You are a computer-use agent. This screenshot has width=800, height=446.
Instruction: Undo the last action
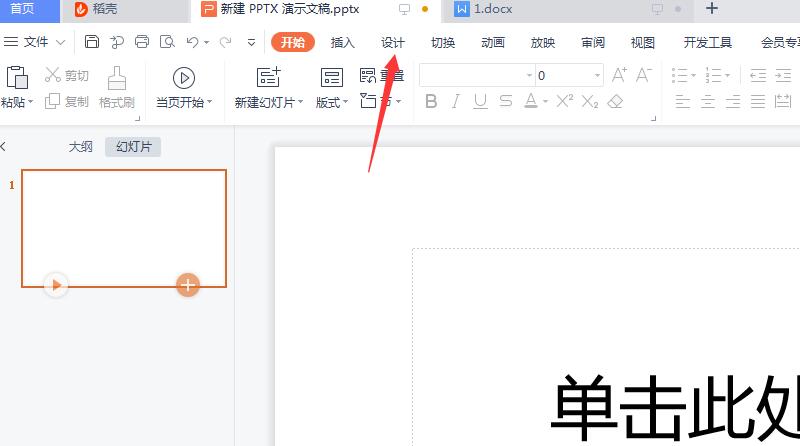click(x=192, y=42)
